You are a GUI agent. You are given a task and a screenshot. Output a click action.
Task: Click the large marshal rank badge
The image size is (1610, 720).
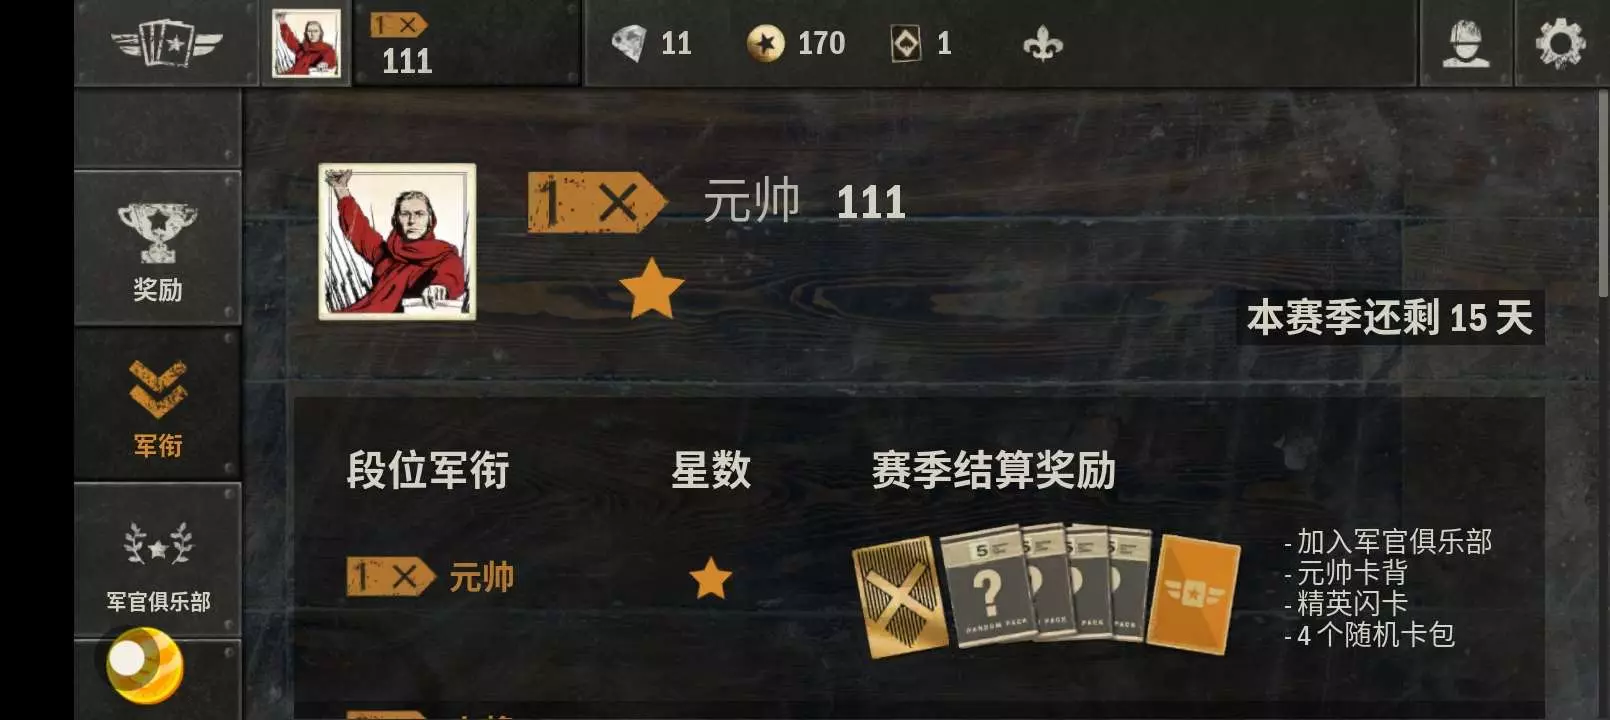pos(597,203)
